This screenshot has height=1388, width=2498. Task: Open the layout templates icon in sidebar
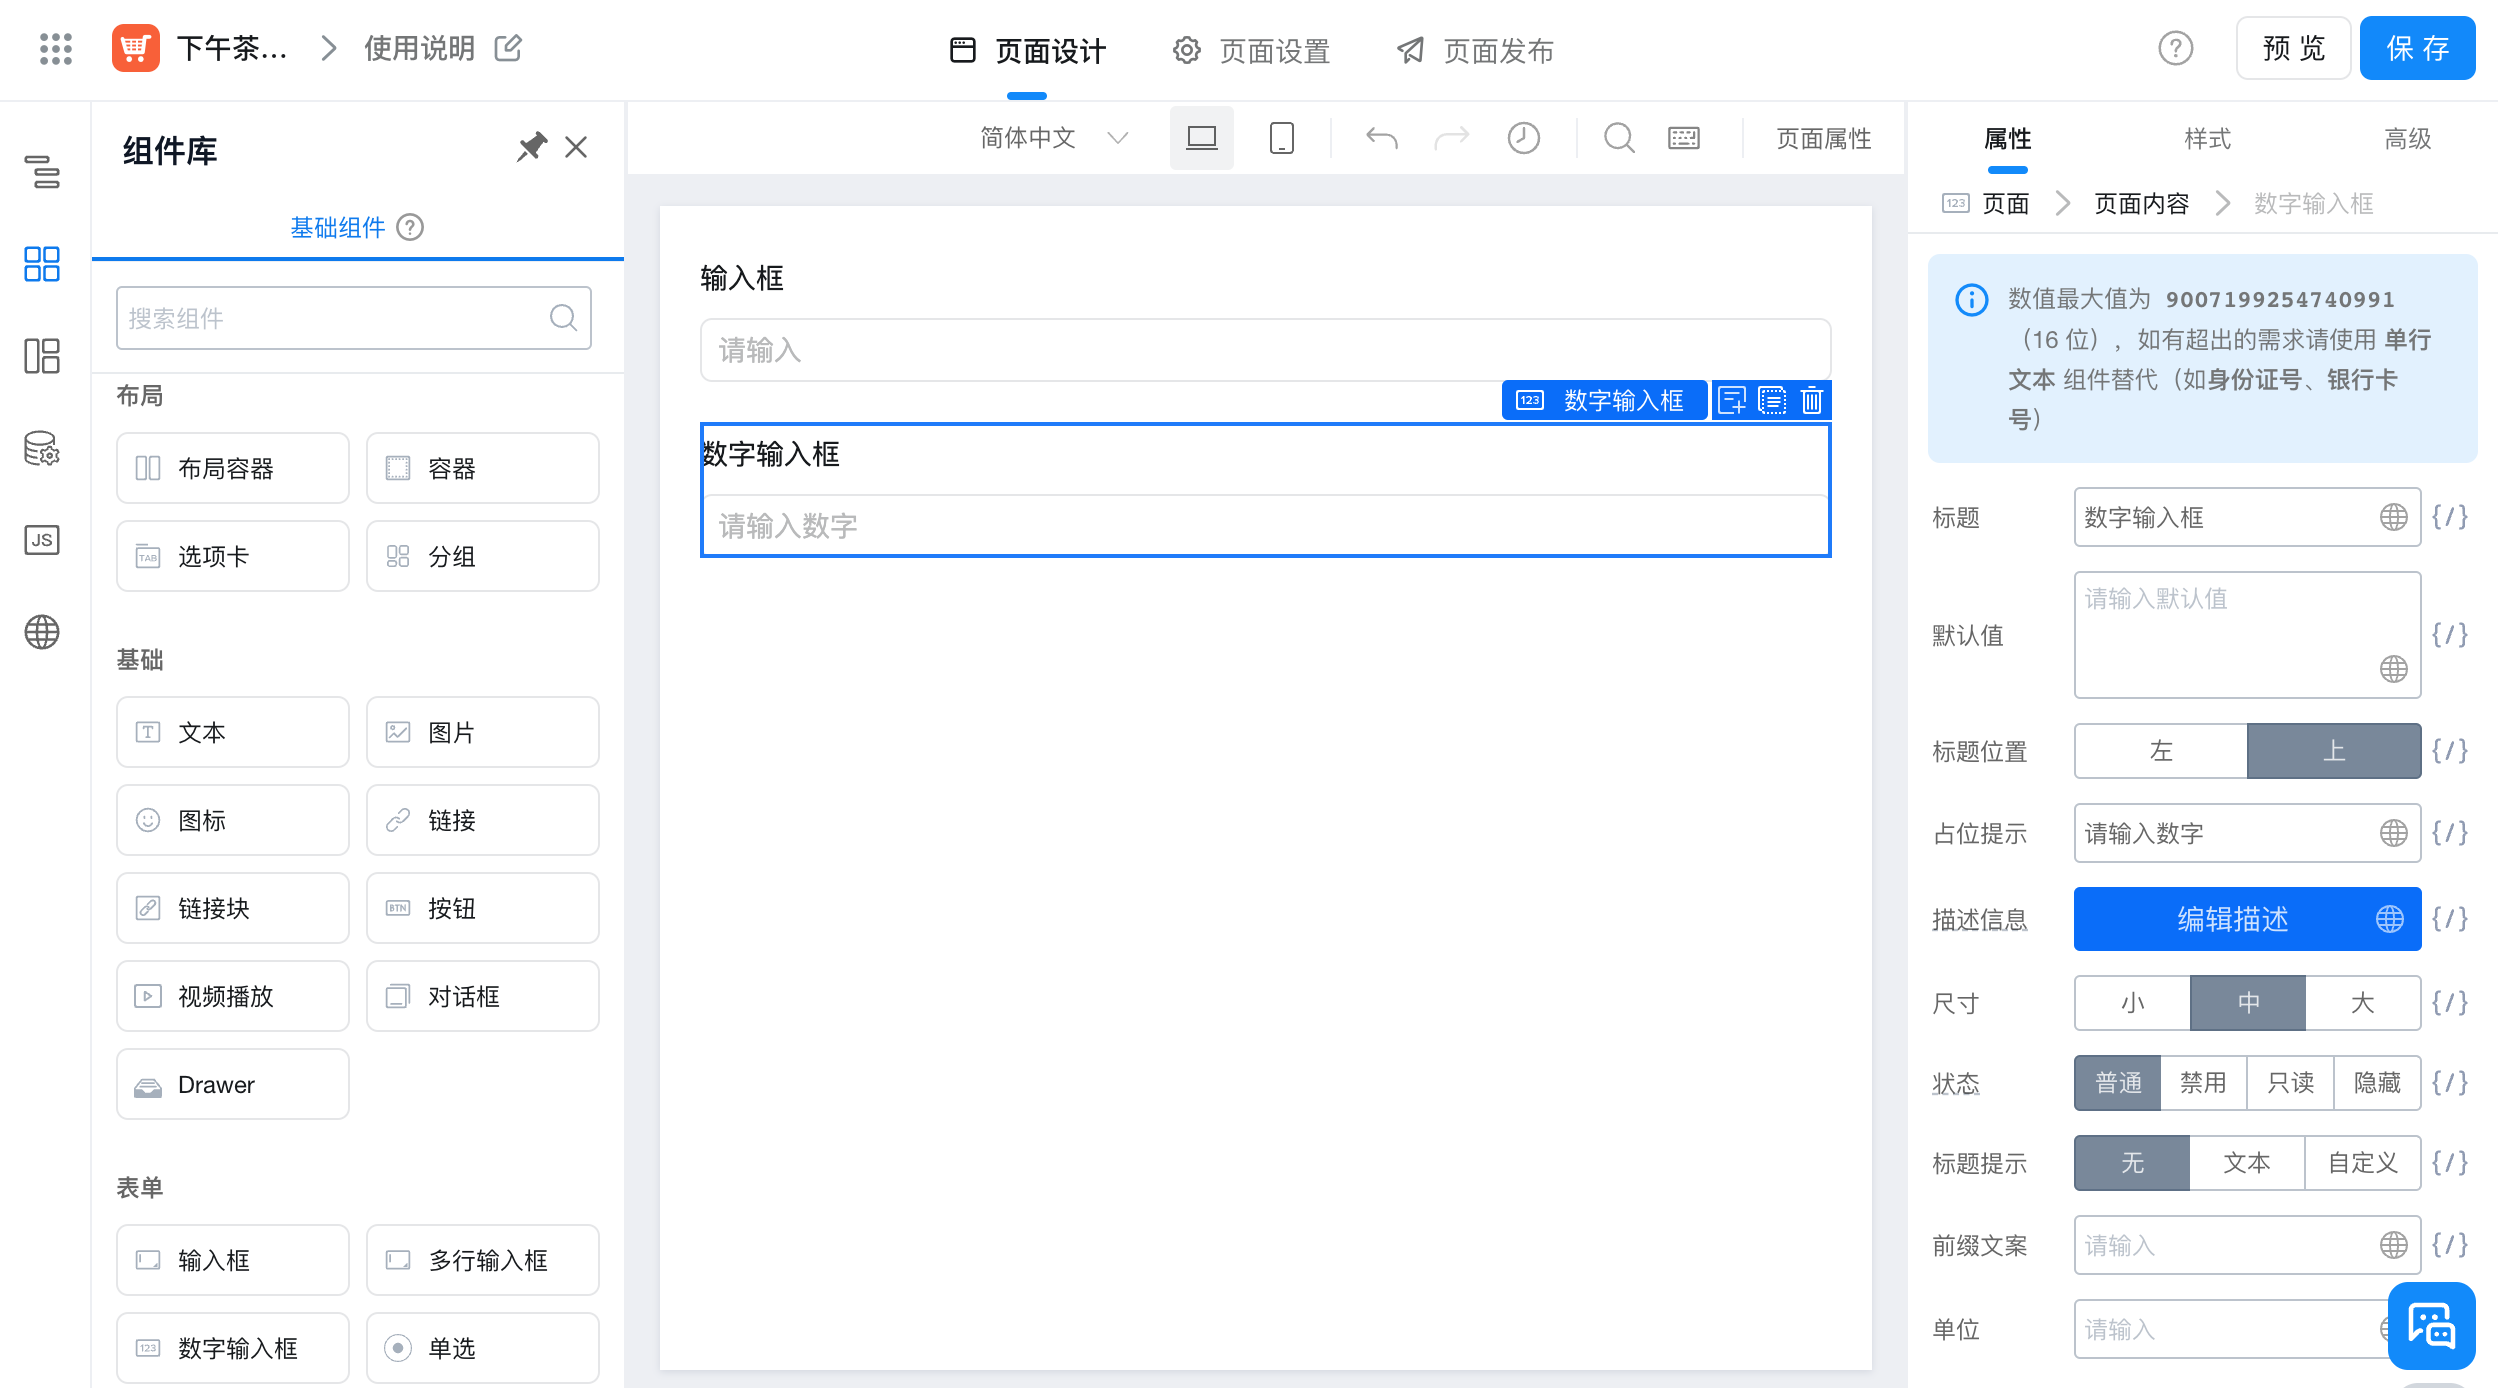pyautogui.click(x=42, y=356)
